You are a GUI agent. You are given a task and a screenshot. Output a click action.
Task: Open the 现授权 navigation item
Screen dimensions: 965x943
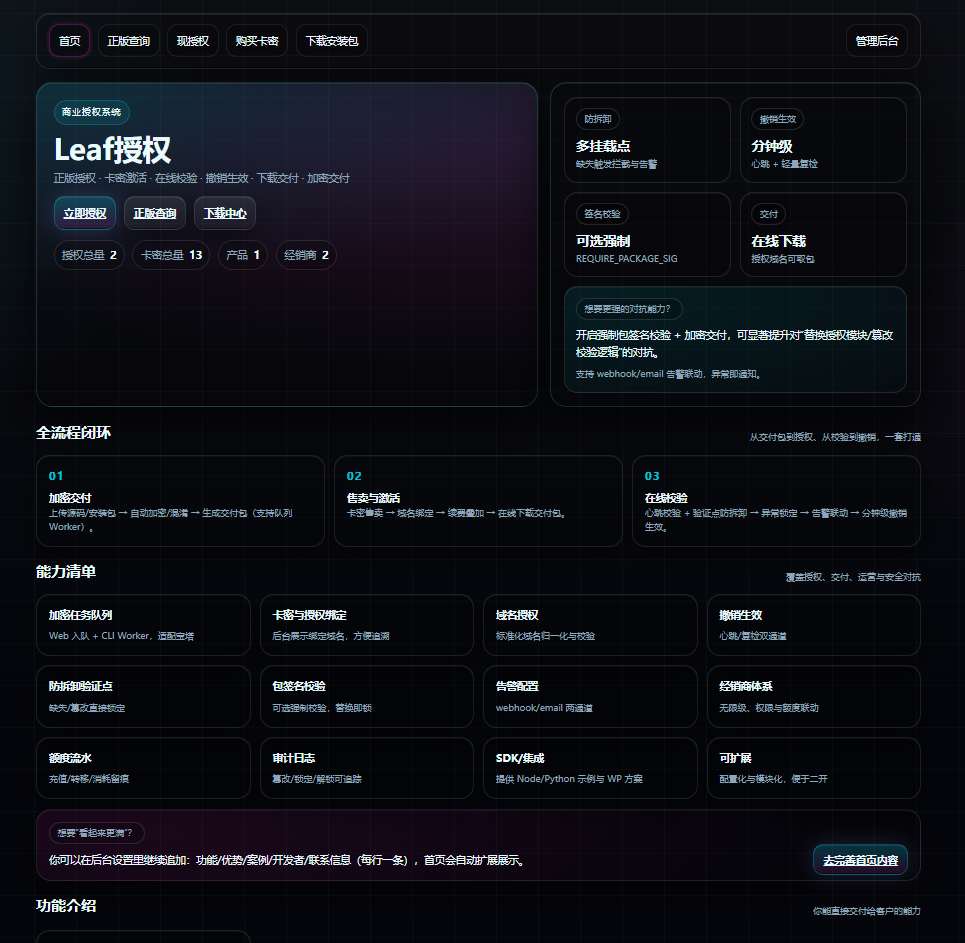coord(192,41)
